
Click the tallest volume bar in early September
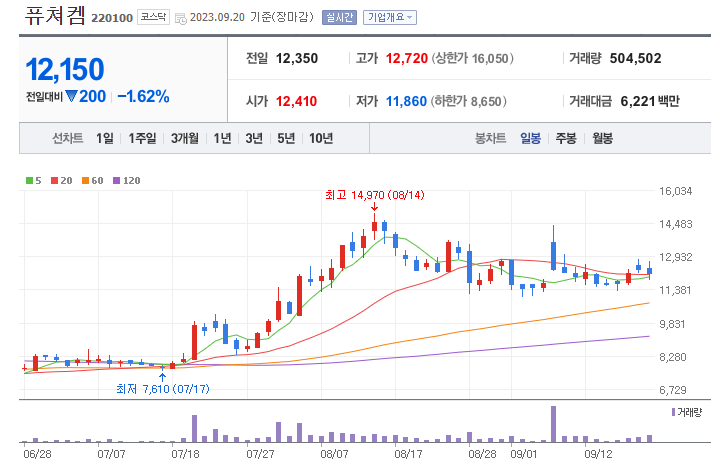pyautogui.click(x=553, y=424)
